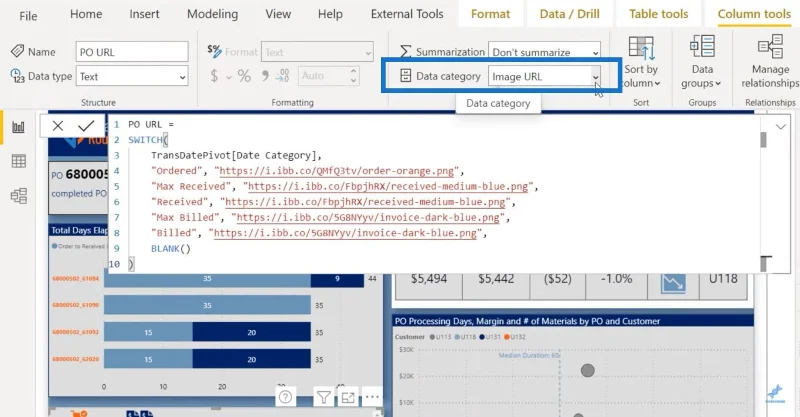Image resolution: width=800 pixels, height=417 pixels.
Task: Click the decimal places icon
Action: pyautogui.click(x=283, y=77)
